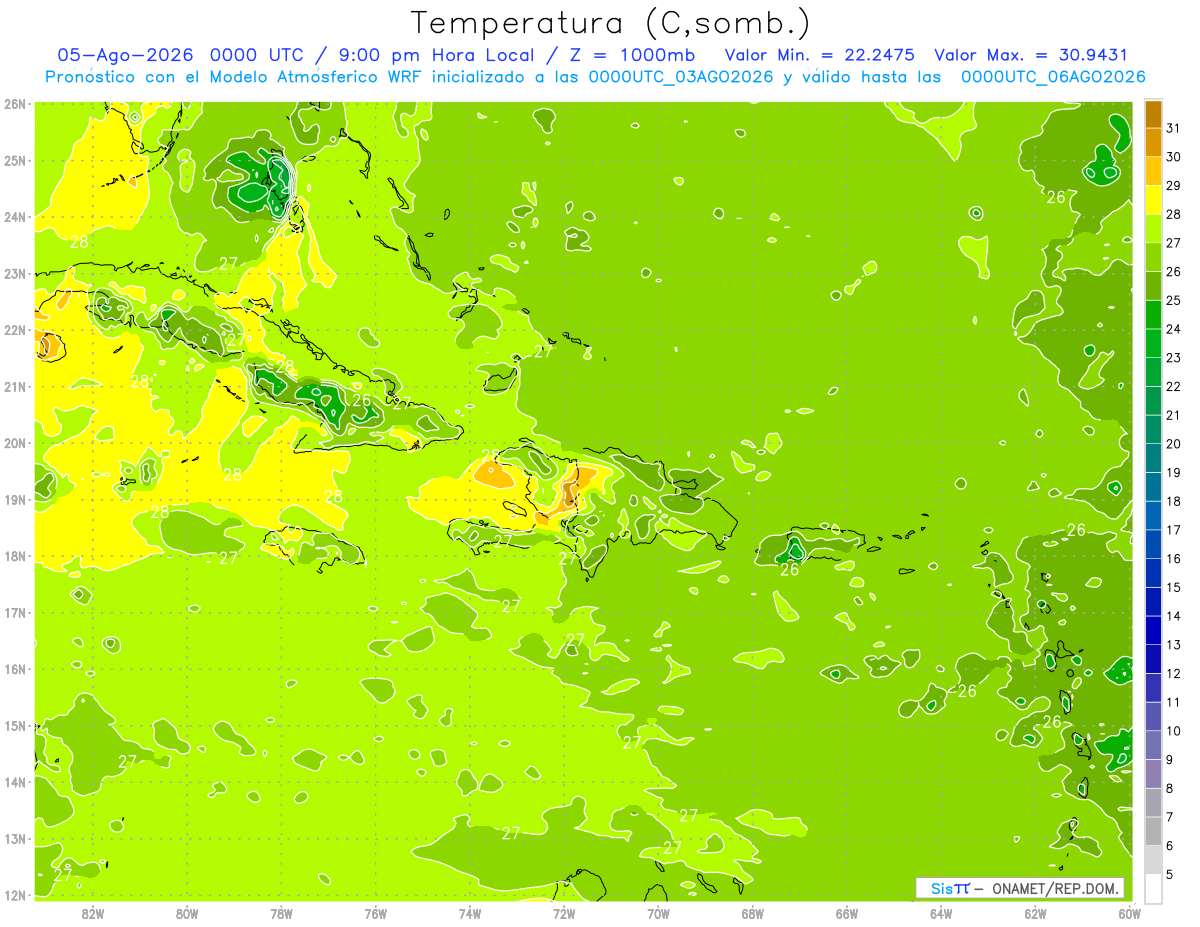Click the longitude axis label "78W"
This screenshot has width=1200, height=927.
[281, 913]
